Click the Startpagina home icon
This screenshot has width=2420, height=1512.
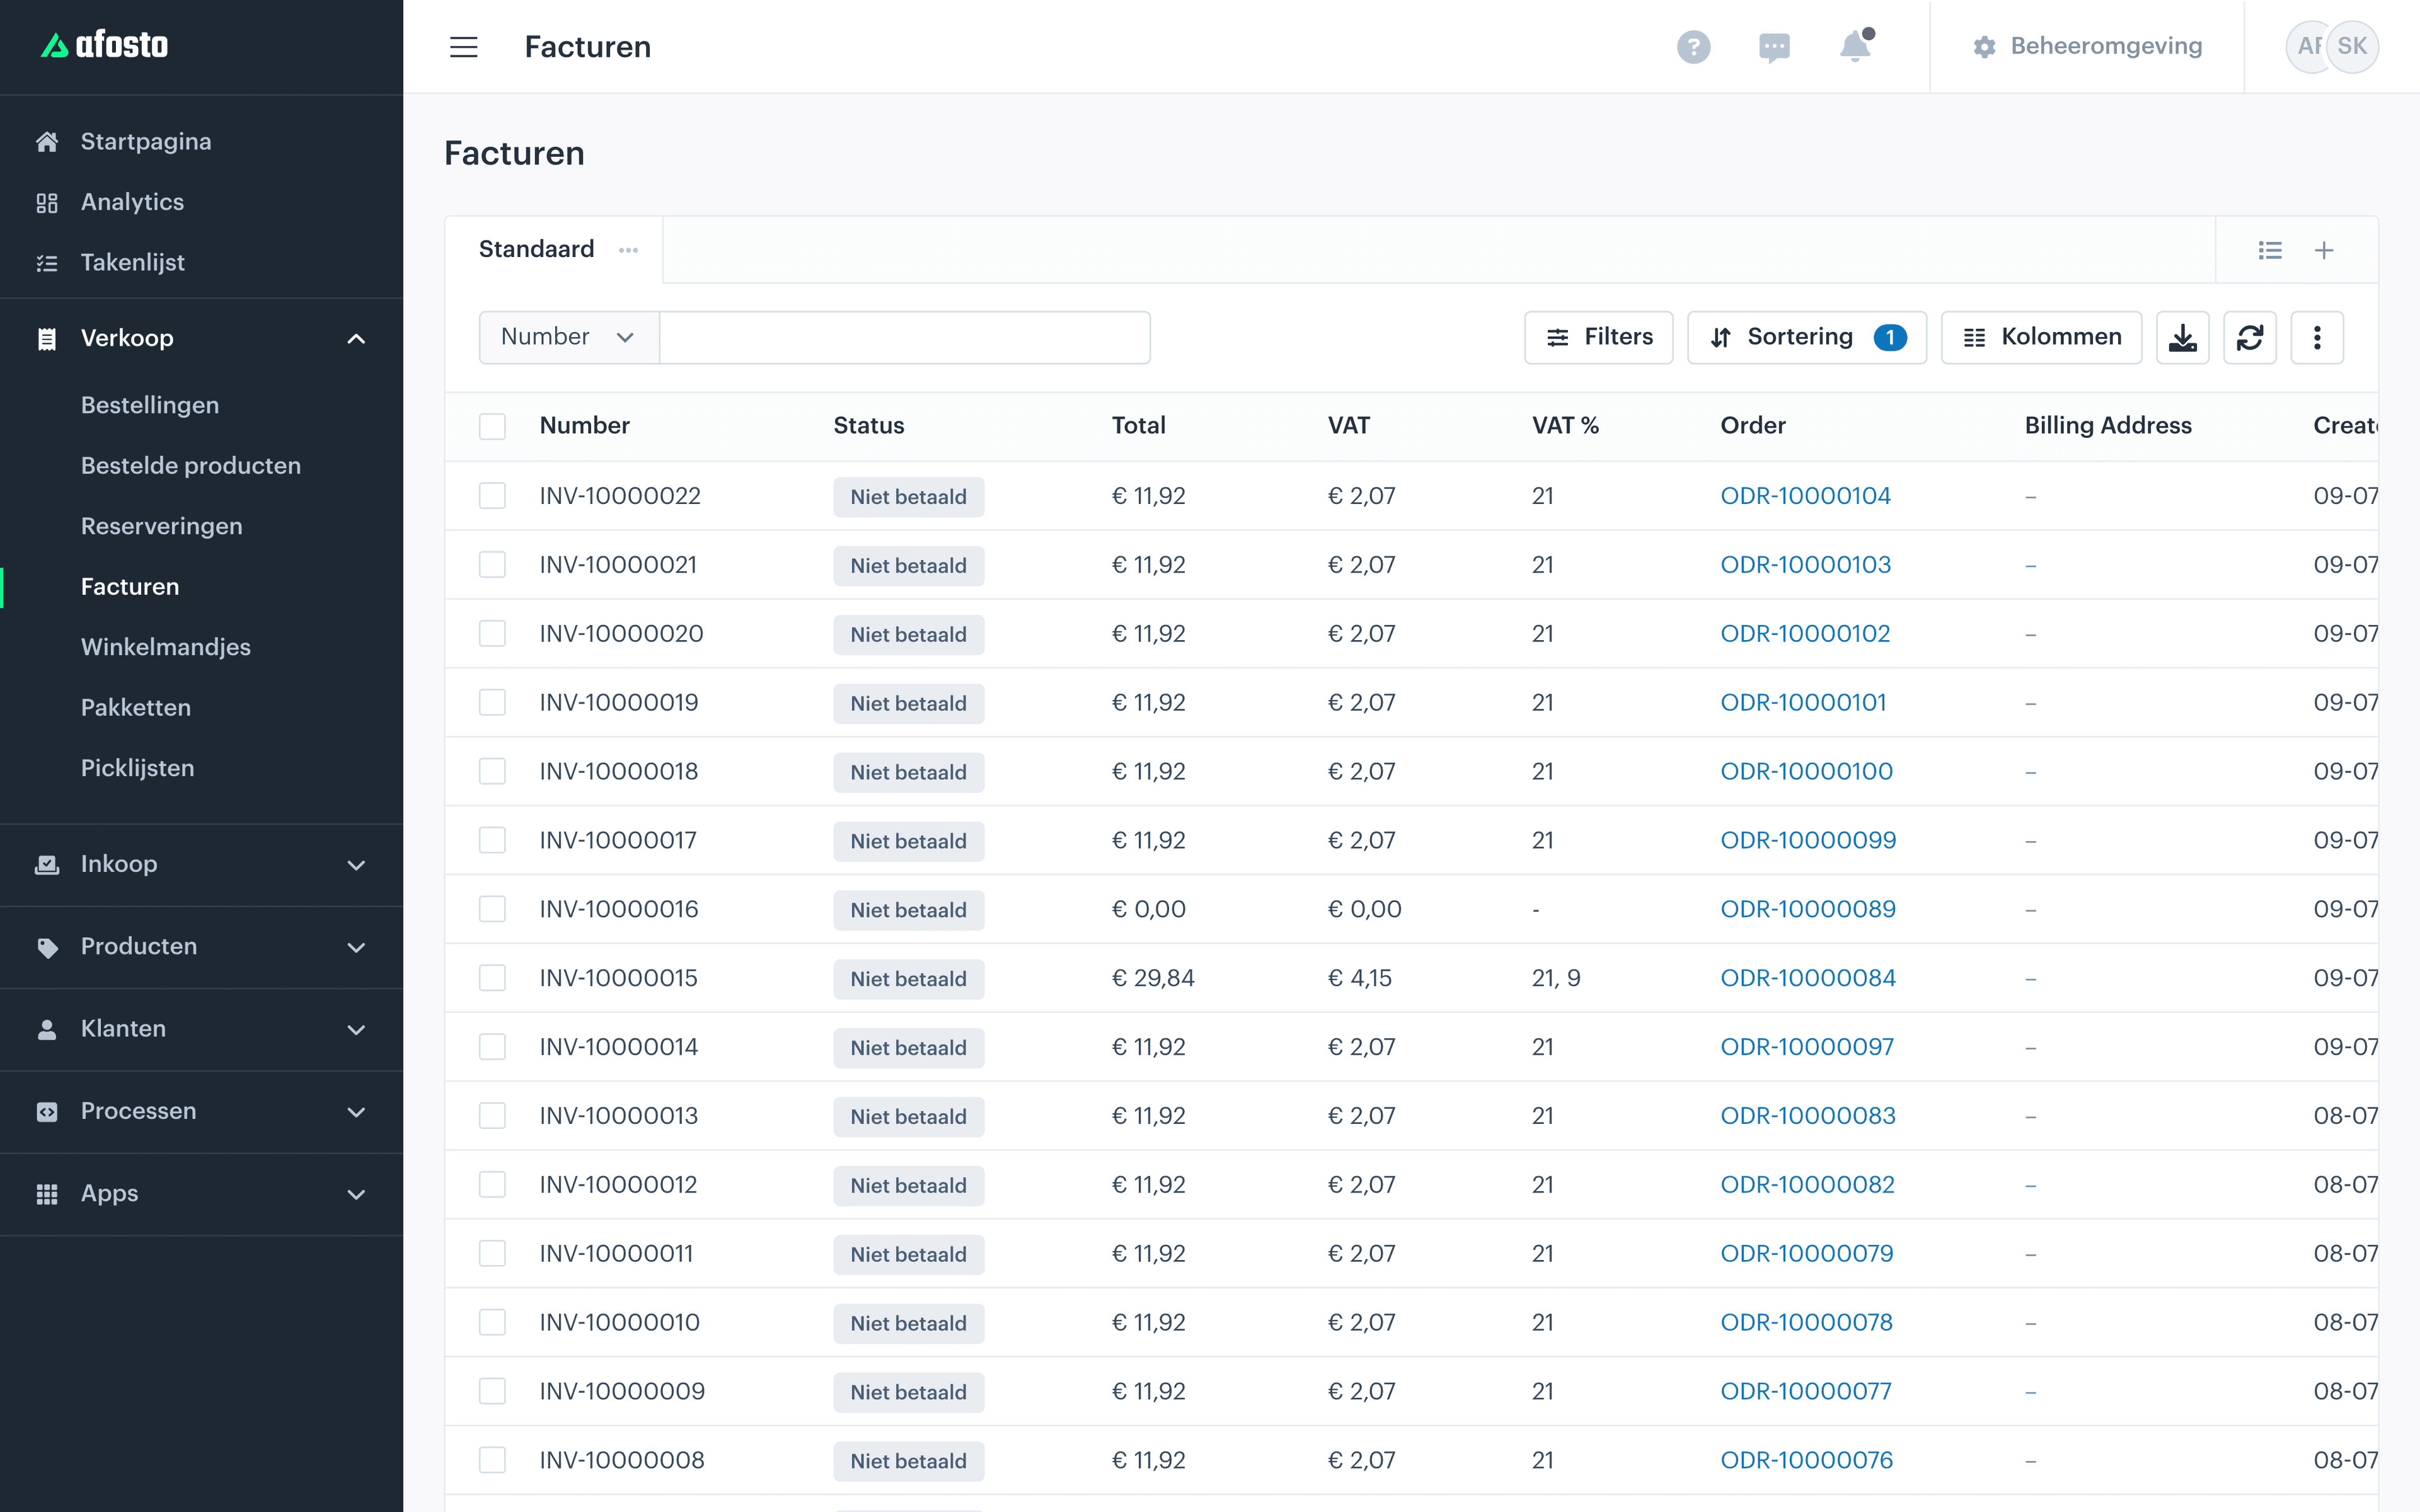47,142
